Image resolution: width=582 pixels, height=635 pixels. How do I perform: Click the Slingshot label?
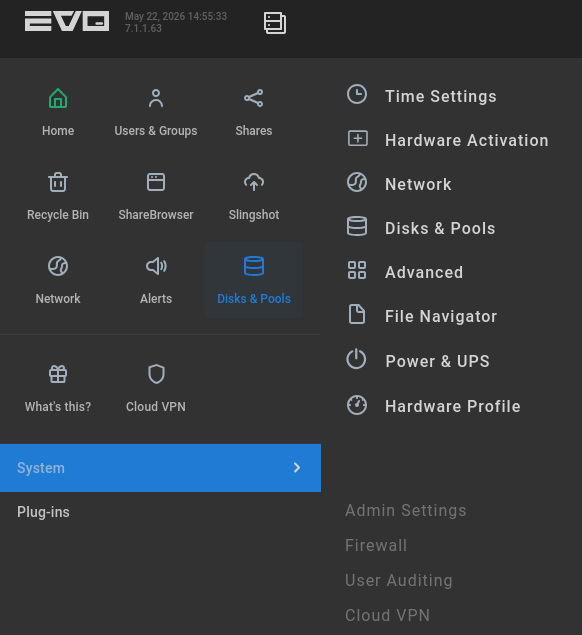[254, 215]
